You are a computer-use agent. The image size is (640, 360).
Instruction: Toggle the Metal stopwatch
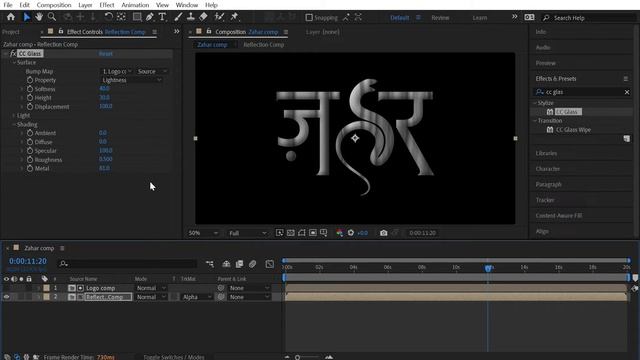click(30, 169)
